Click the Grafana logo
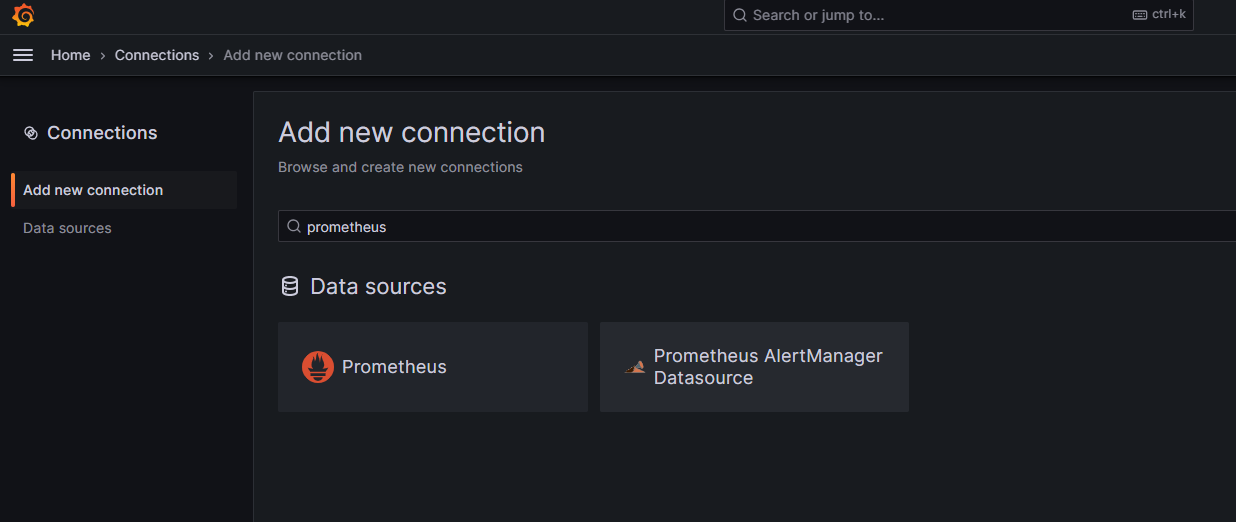Viewport: 1236px width, 522px height. (x=23, y=16)
